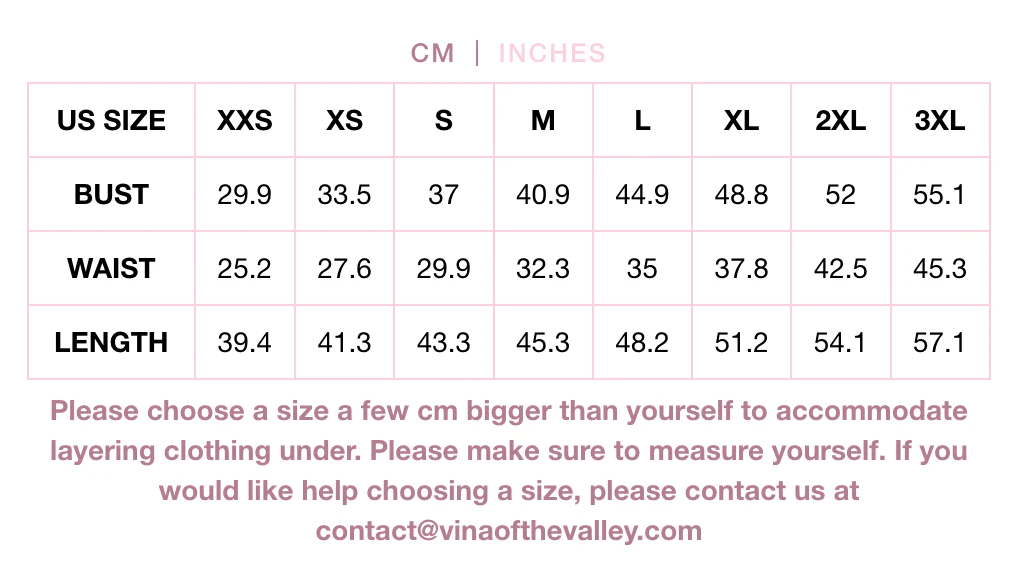
Task: Click the WAIST row label
Action: coord(111,268)
